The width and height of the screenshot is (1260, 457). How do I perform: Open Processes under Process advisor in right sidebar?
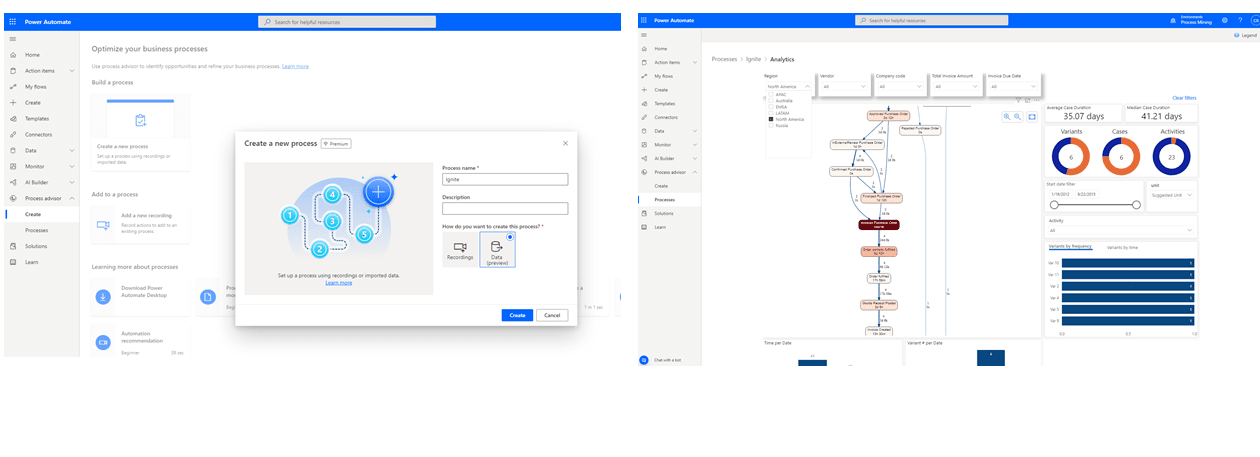(x=664, y=199)
